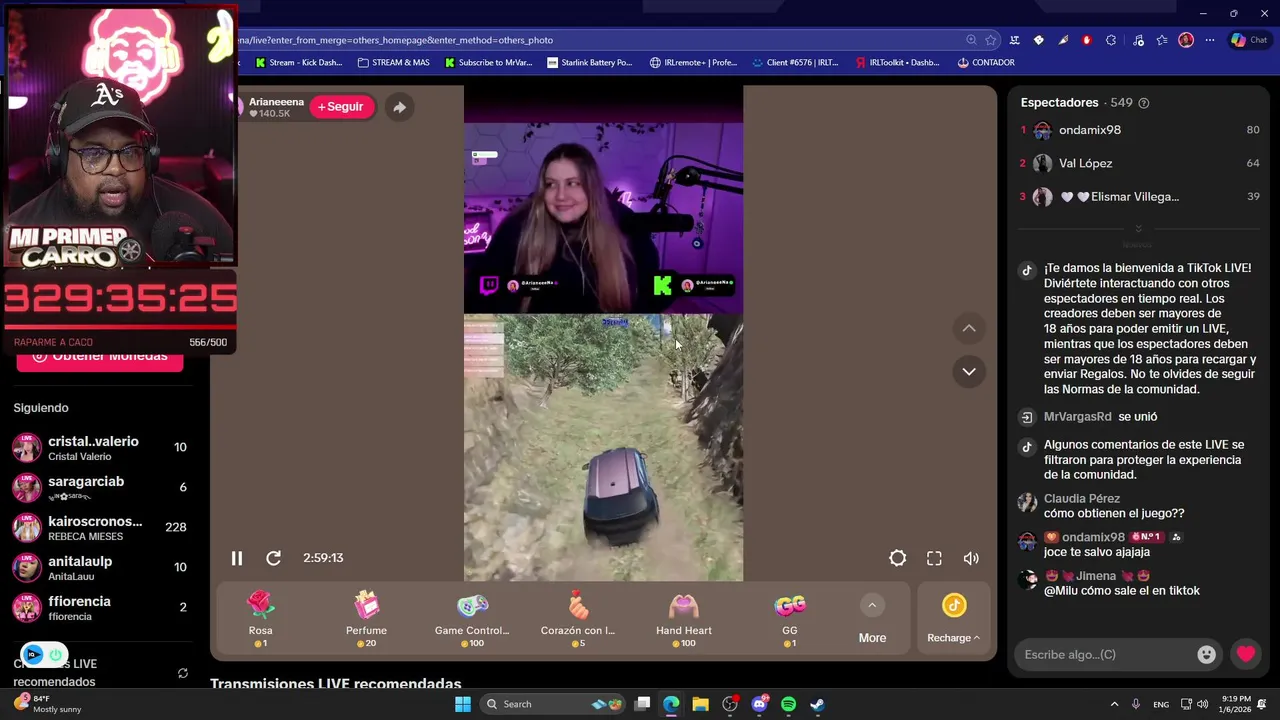
Task: Open cristal..valerio live in Siguiendo list
Action: pos(100,447)
